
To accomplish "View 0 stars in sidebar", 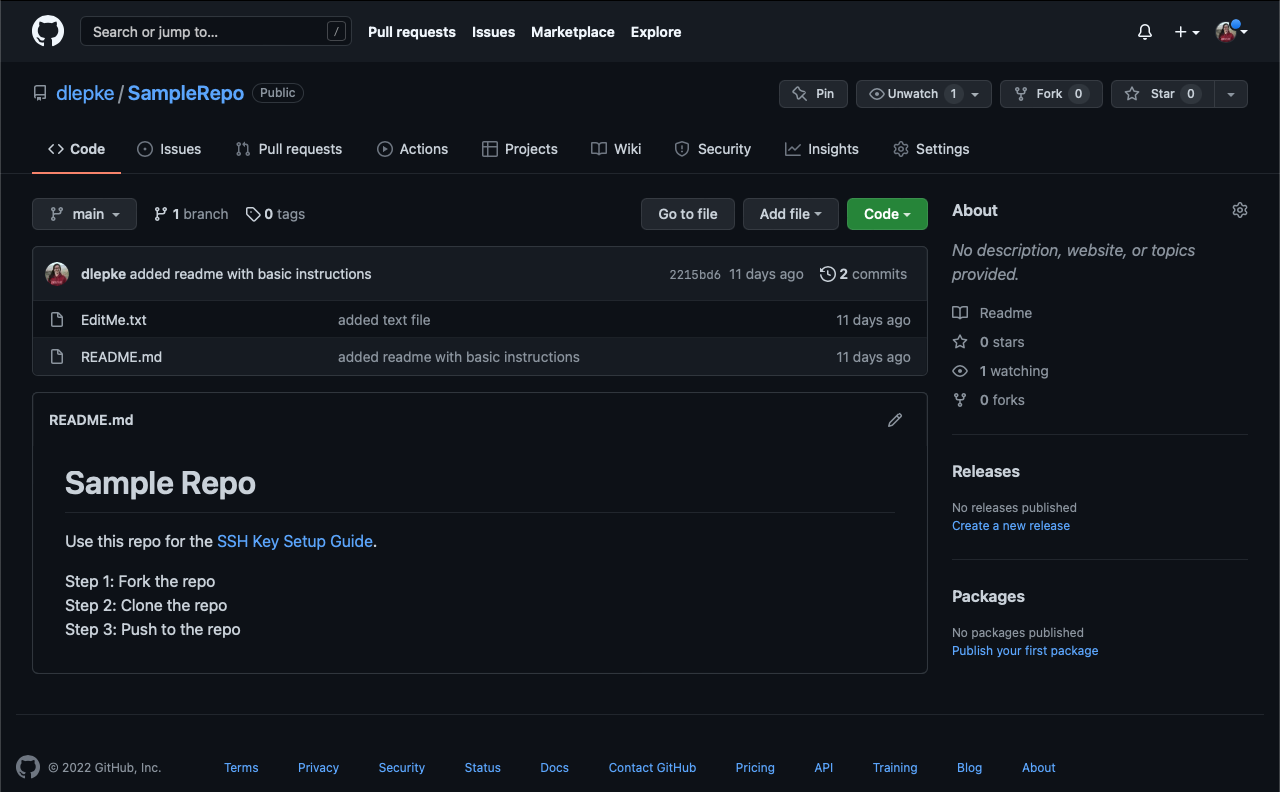I will [988, 342].
